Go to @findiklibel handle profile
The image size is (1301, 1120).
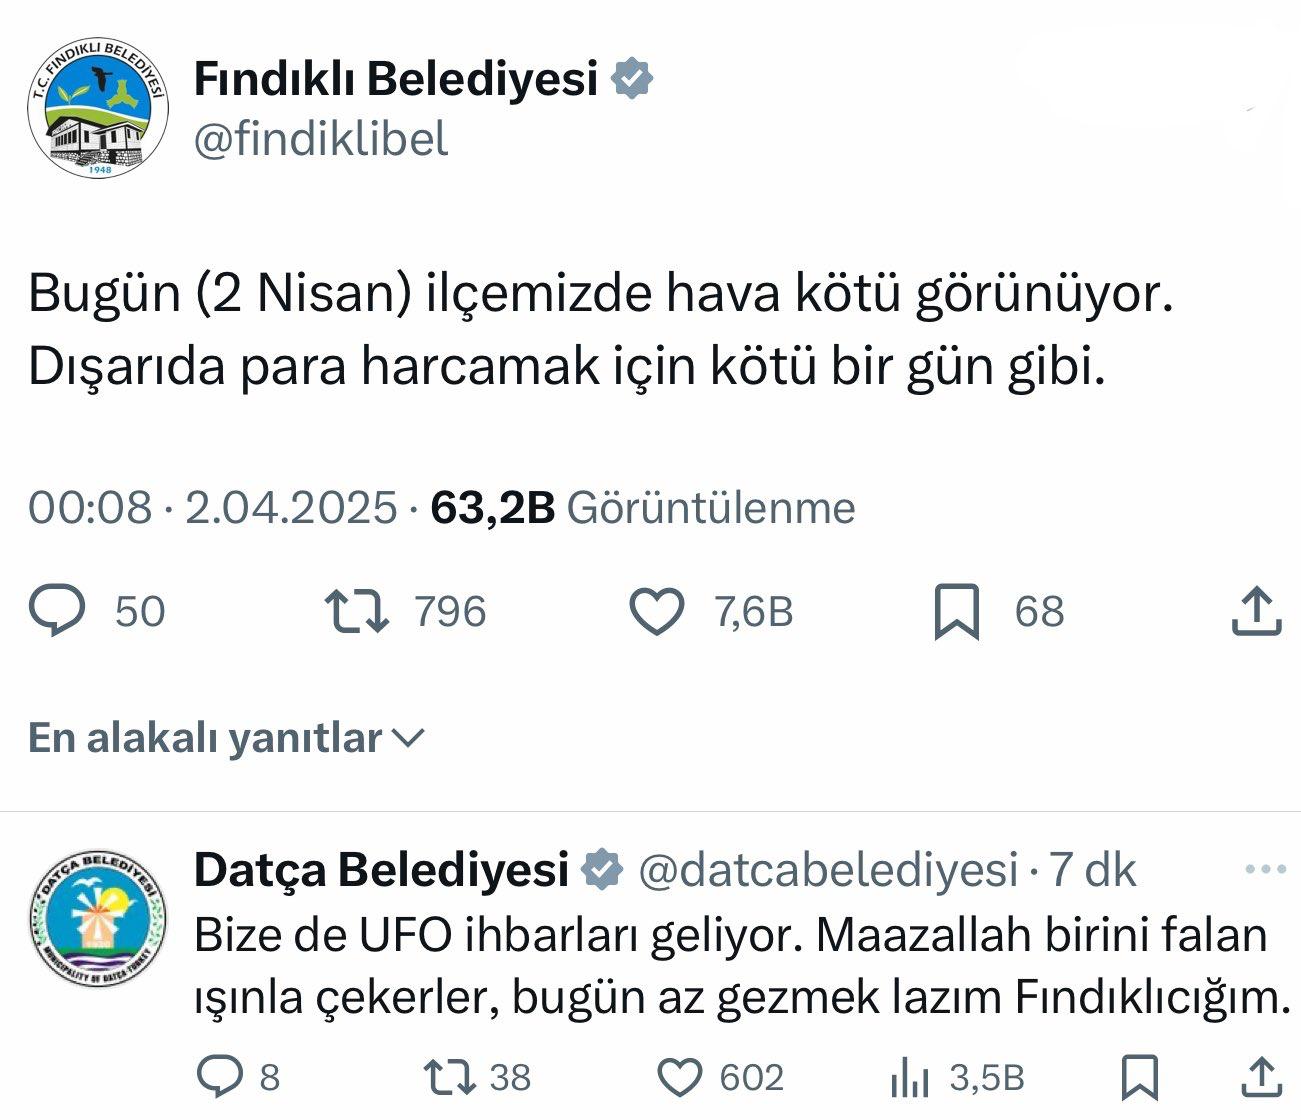320,138
